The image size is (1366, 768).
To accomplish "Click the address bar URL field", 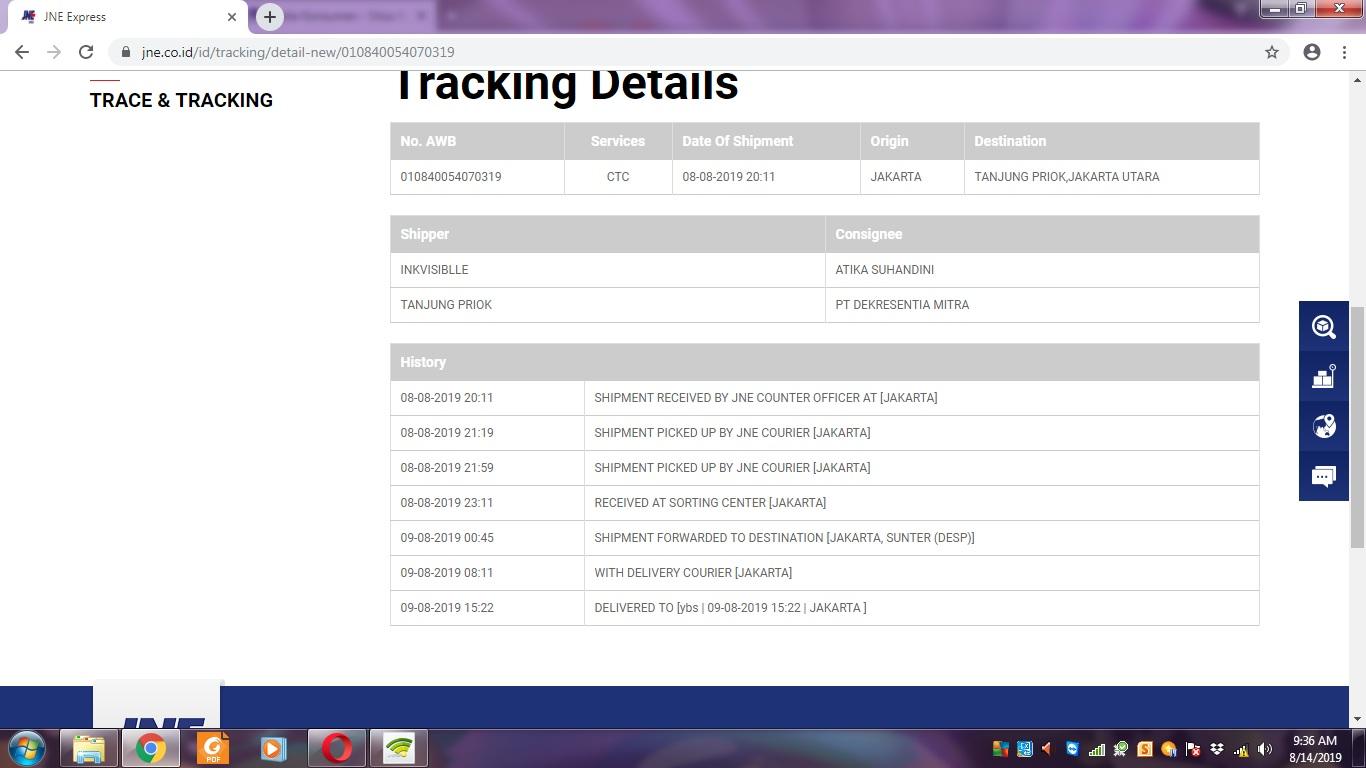I will coord(690,52).
